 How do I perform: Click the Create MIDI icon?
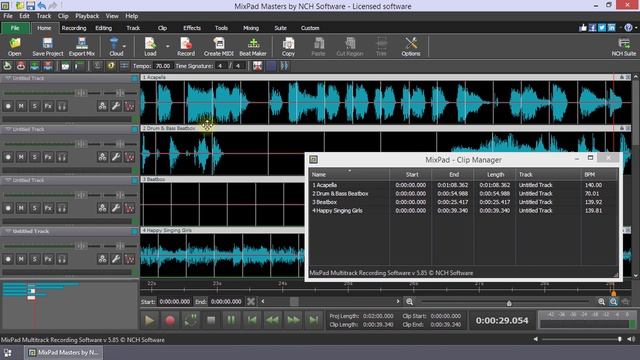[218, 47]
